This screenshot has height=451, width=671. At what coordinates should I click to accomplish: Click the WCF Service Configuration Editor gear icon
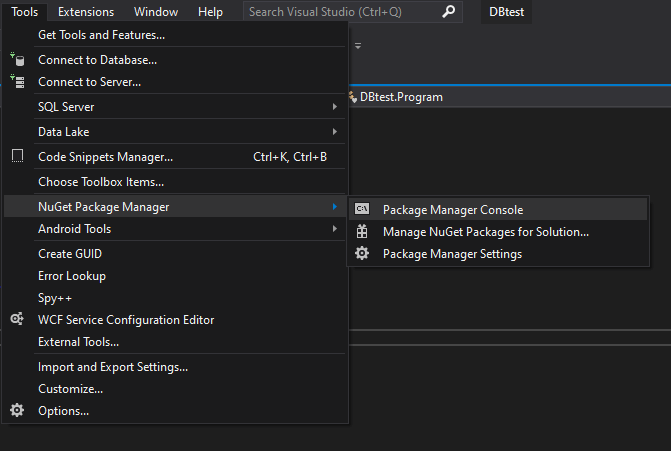pos(17,319)
